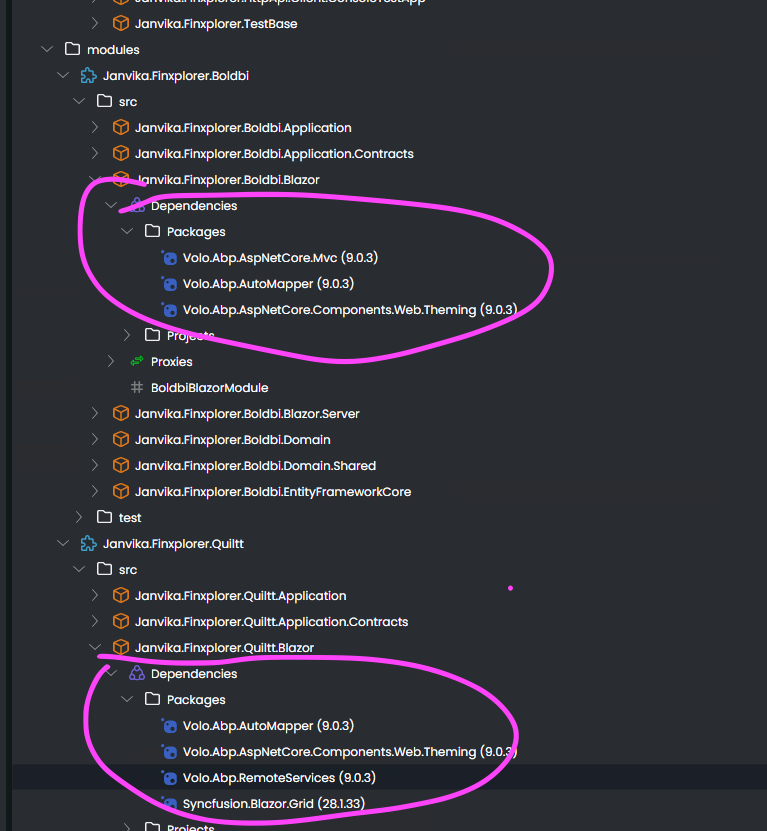The image size is (767, 831).
Task: Click the Proxies green arrows icon
Action: (137, 361)
